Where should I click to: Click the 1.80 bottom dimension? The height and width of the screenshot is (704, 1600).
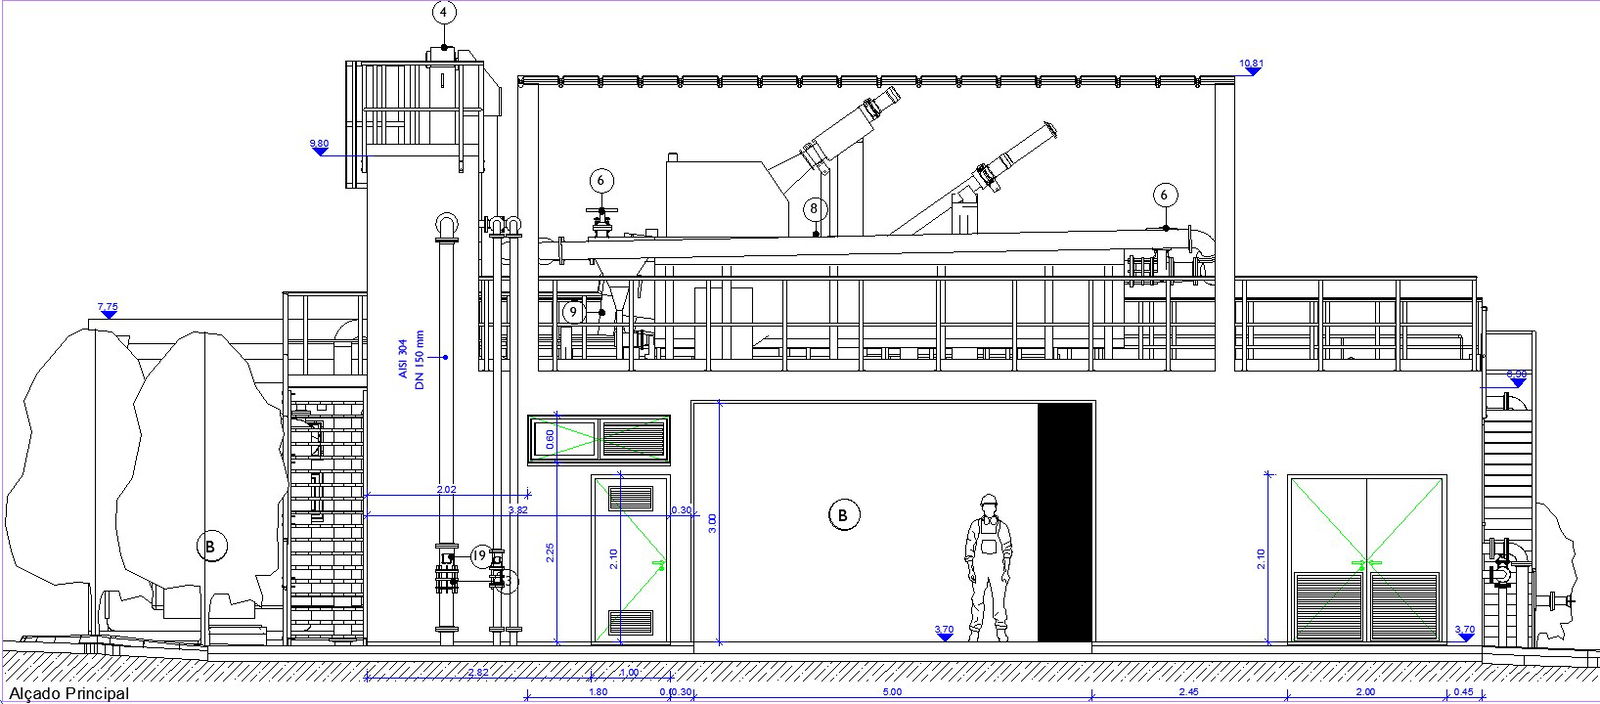pos(598,692)
